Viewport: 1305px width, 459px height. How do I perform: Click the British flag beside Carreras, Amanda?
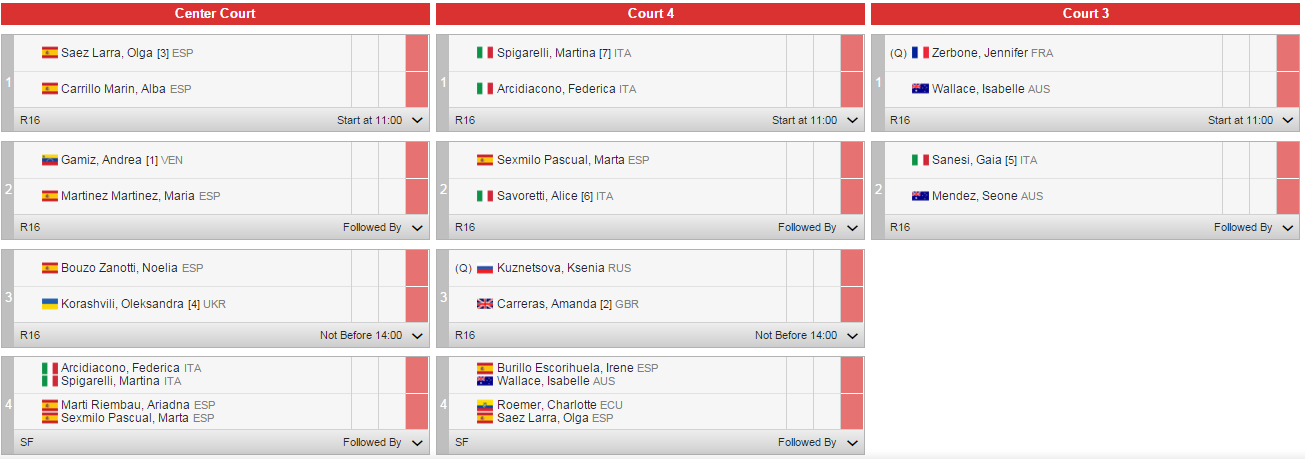pyautogui.click(x=485, y=304)
